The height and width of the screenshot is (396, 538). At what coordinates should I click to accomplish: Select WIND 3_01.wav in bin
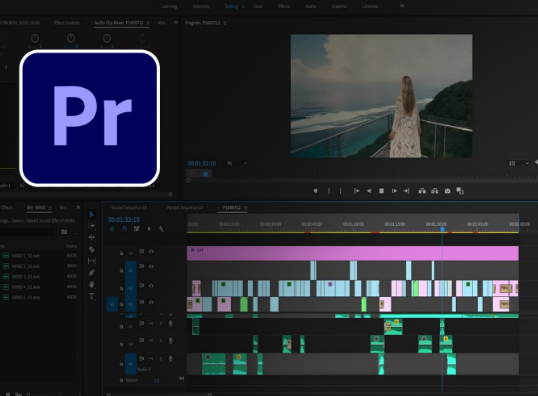26,276
